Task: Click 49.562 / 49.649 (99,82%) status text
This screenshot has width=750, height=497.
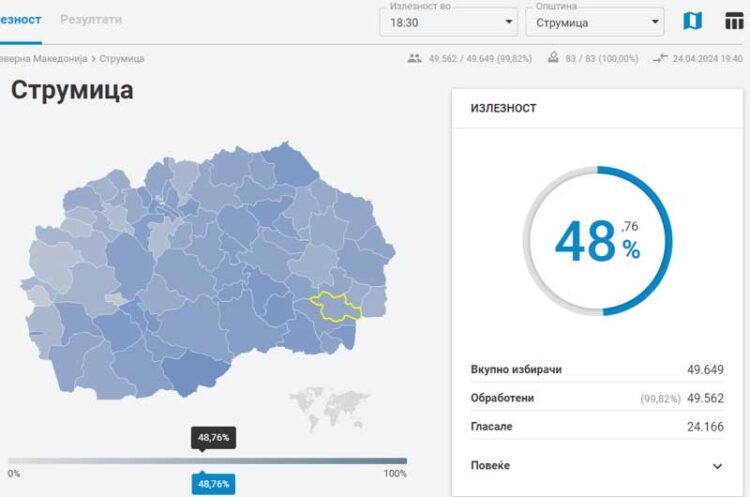Action: pyautogui.click(x=480, y=59)
